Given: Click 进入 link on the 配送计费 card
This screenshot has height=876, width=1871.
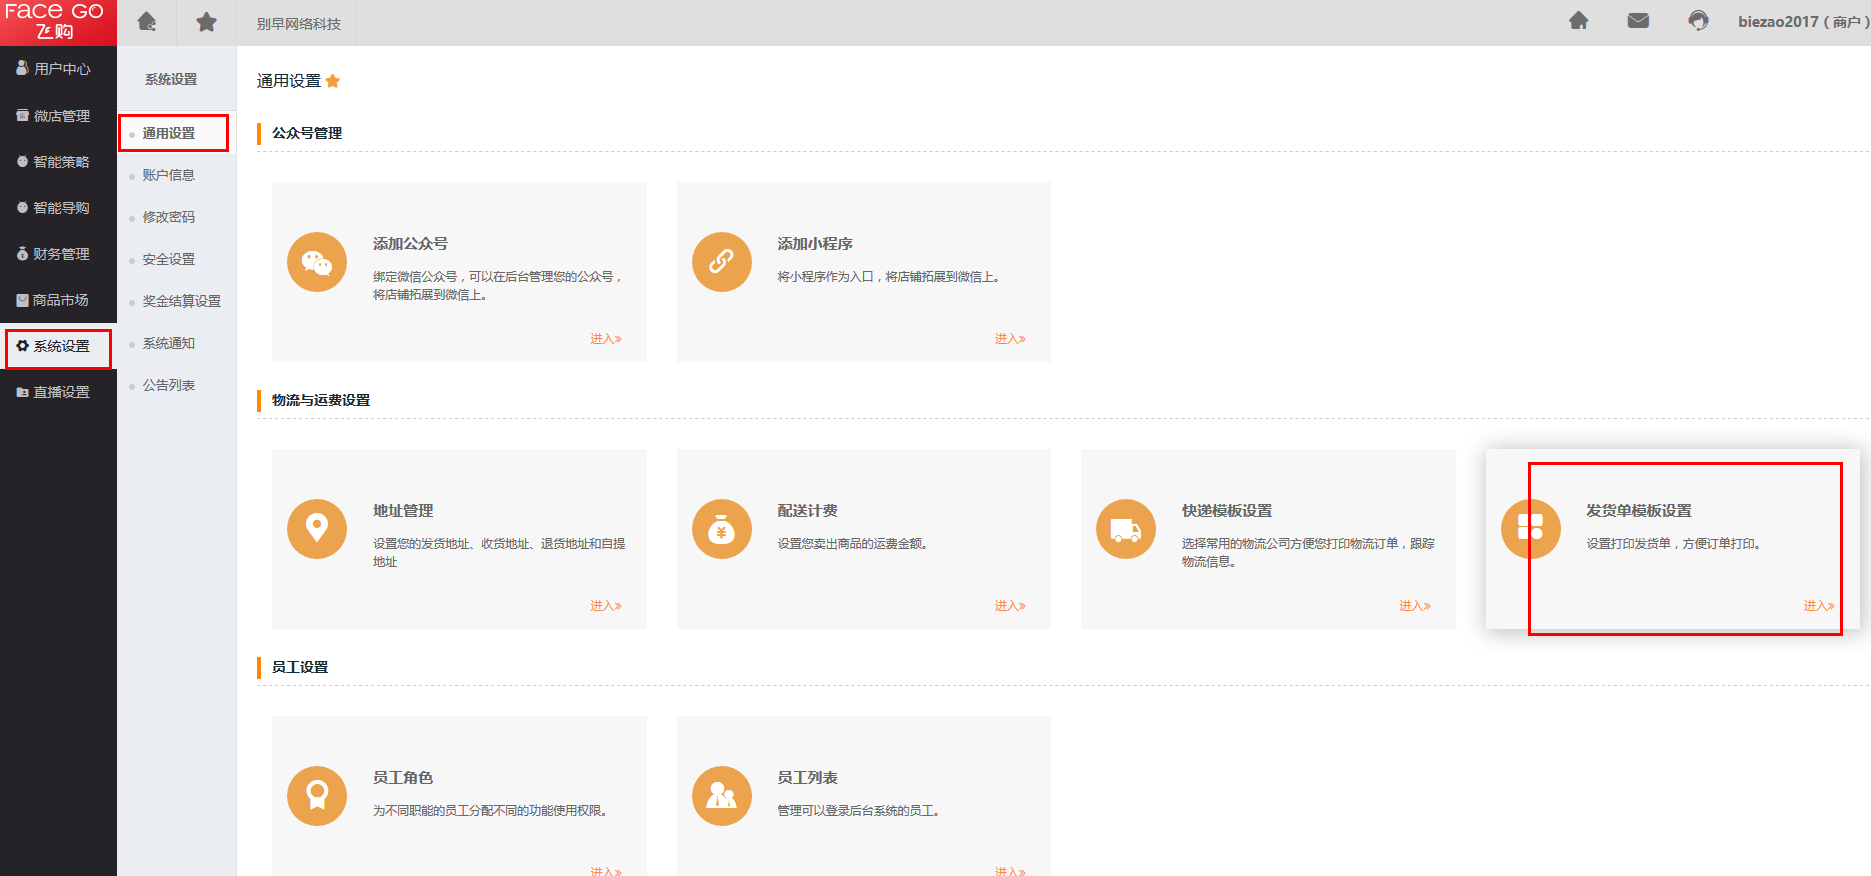Looking at the screenshot, I should pyautogui.click(x=1009, y=606).
